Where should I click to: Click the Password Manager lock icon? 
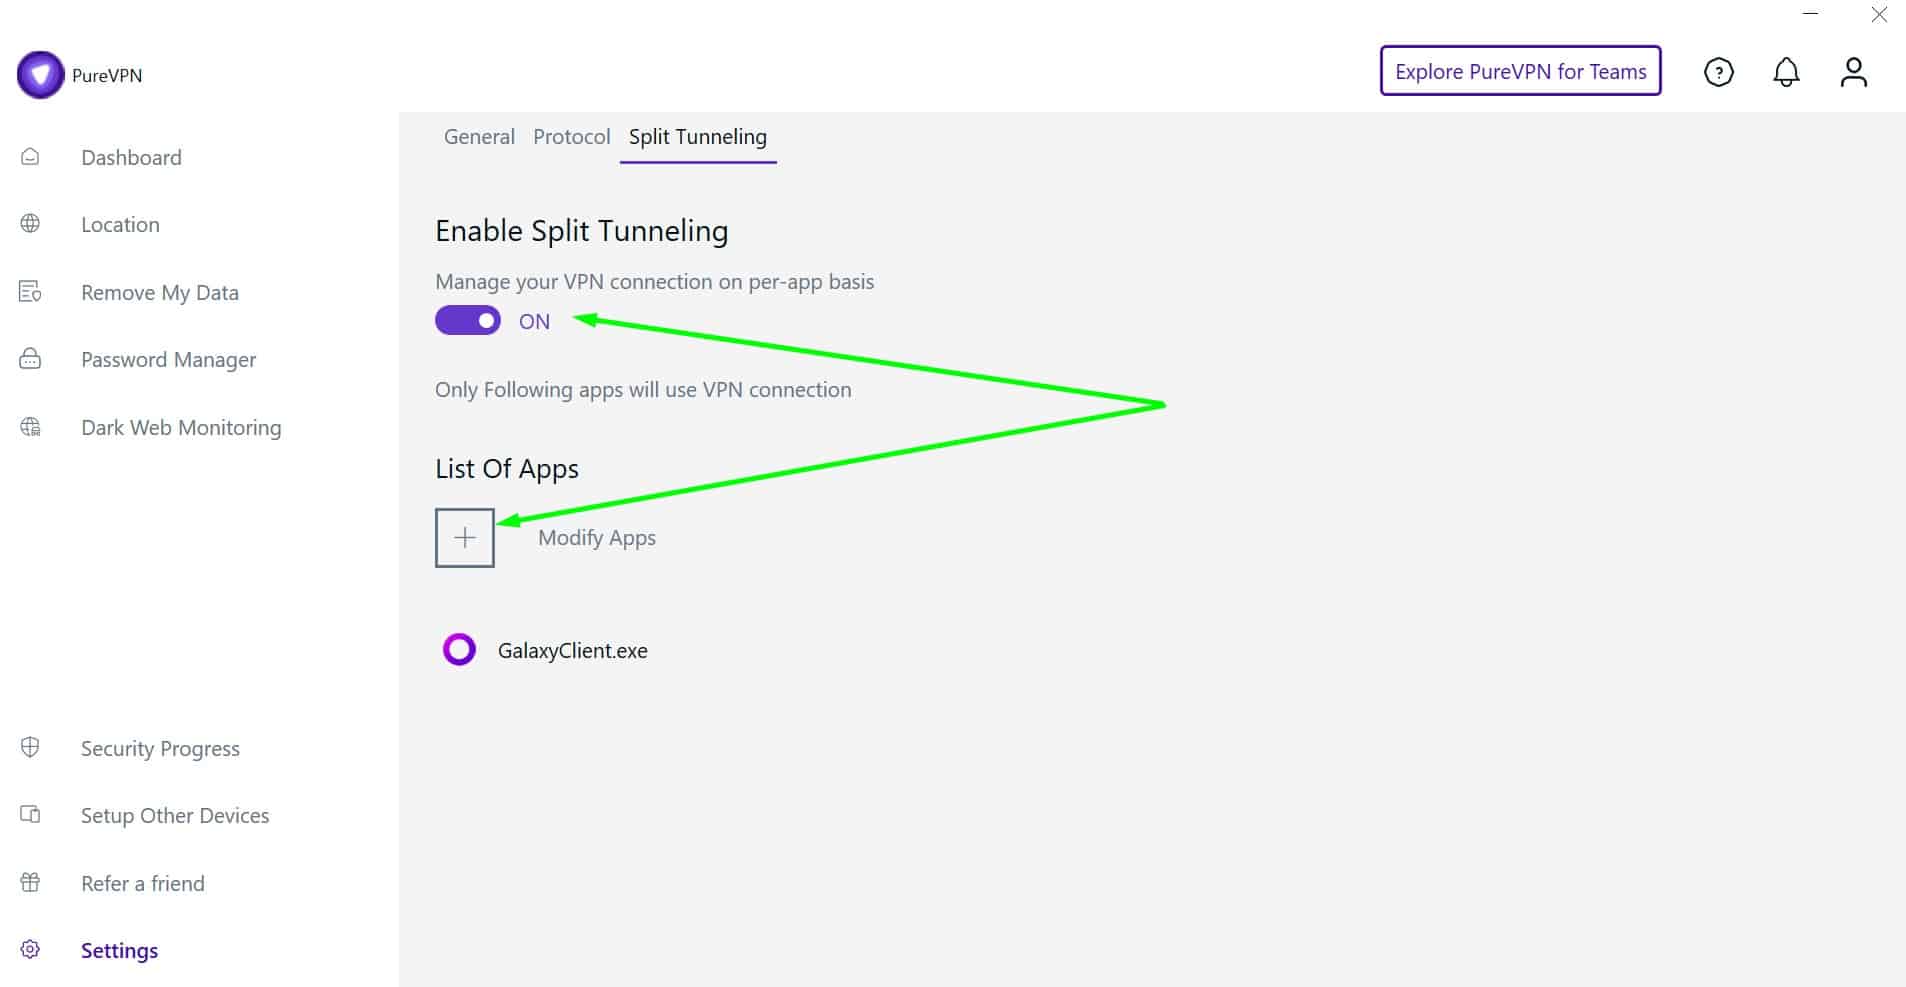(x=31, y=359)
